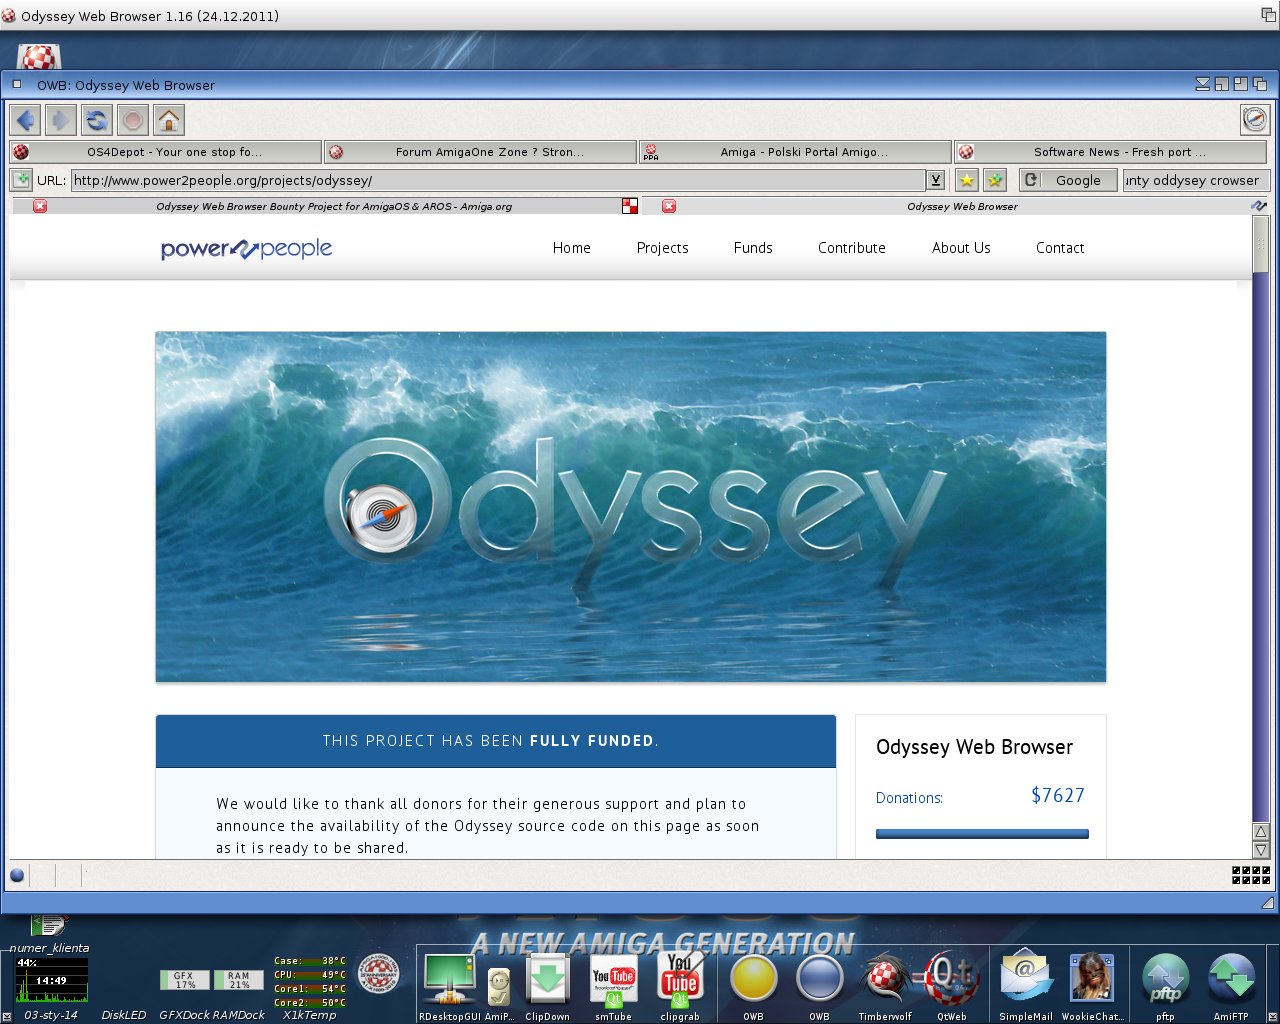Click the page's vertical scrollbar track
Image resolution: width=1280 pixels, height=1024 pixels.
pos(1261,548)
